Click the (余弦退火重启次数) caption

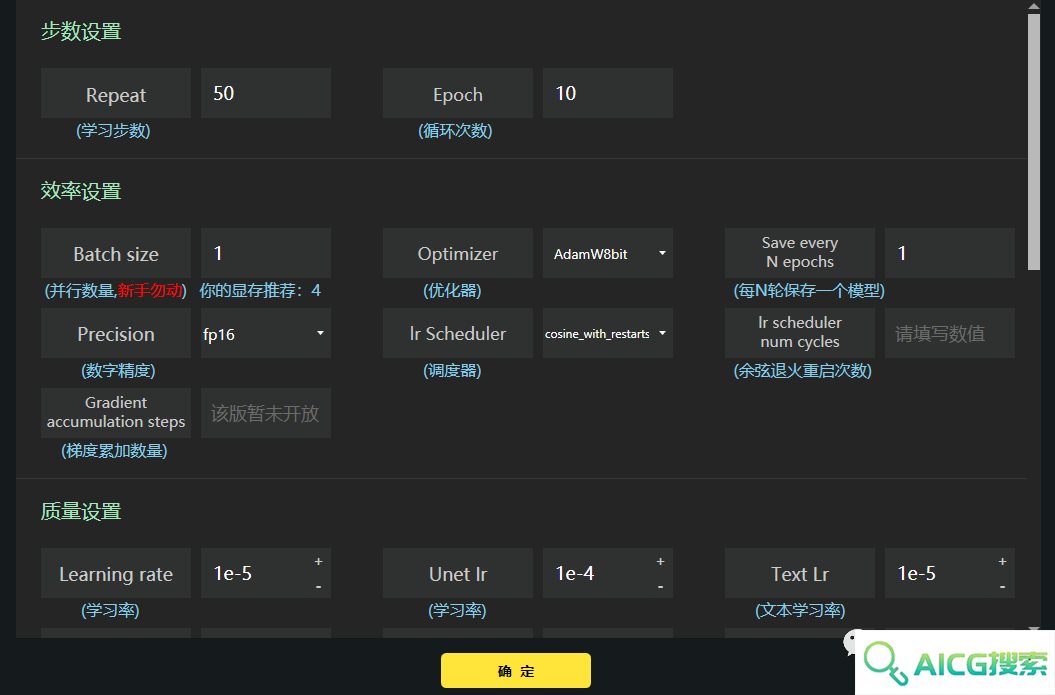coord(802,371)
